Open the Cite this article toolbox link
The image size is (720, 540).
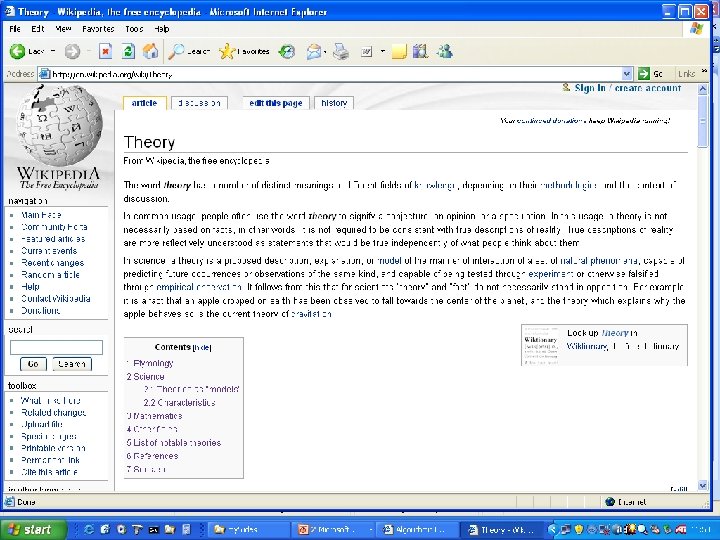coord(49,472)
